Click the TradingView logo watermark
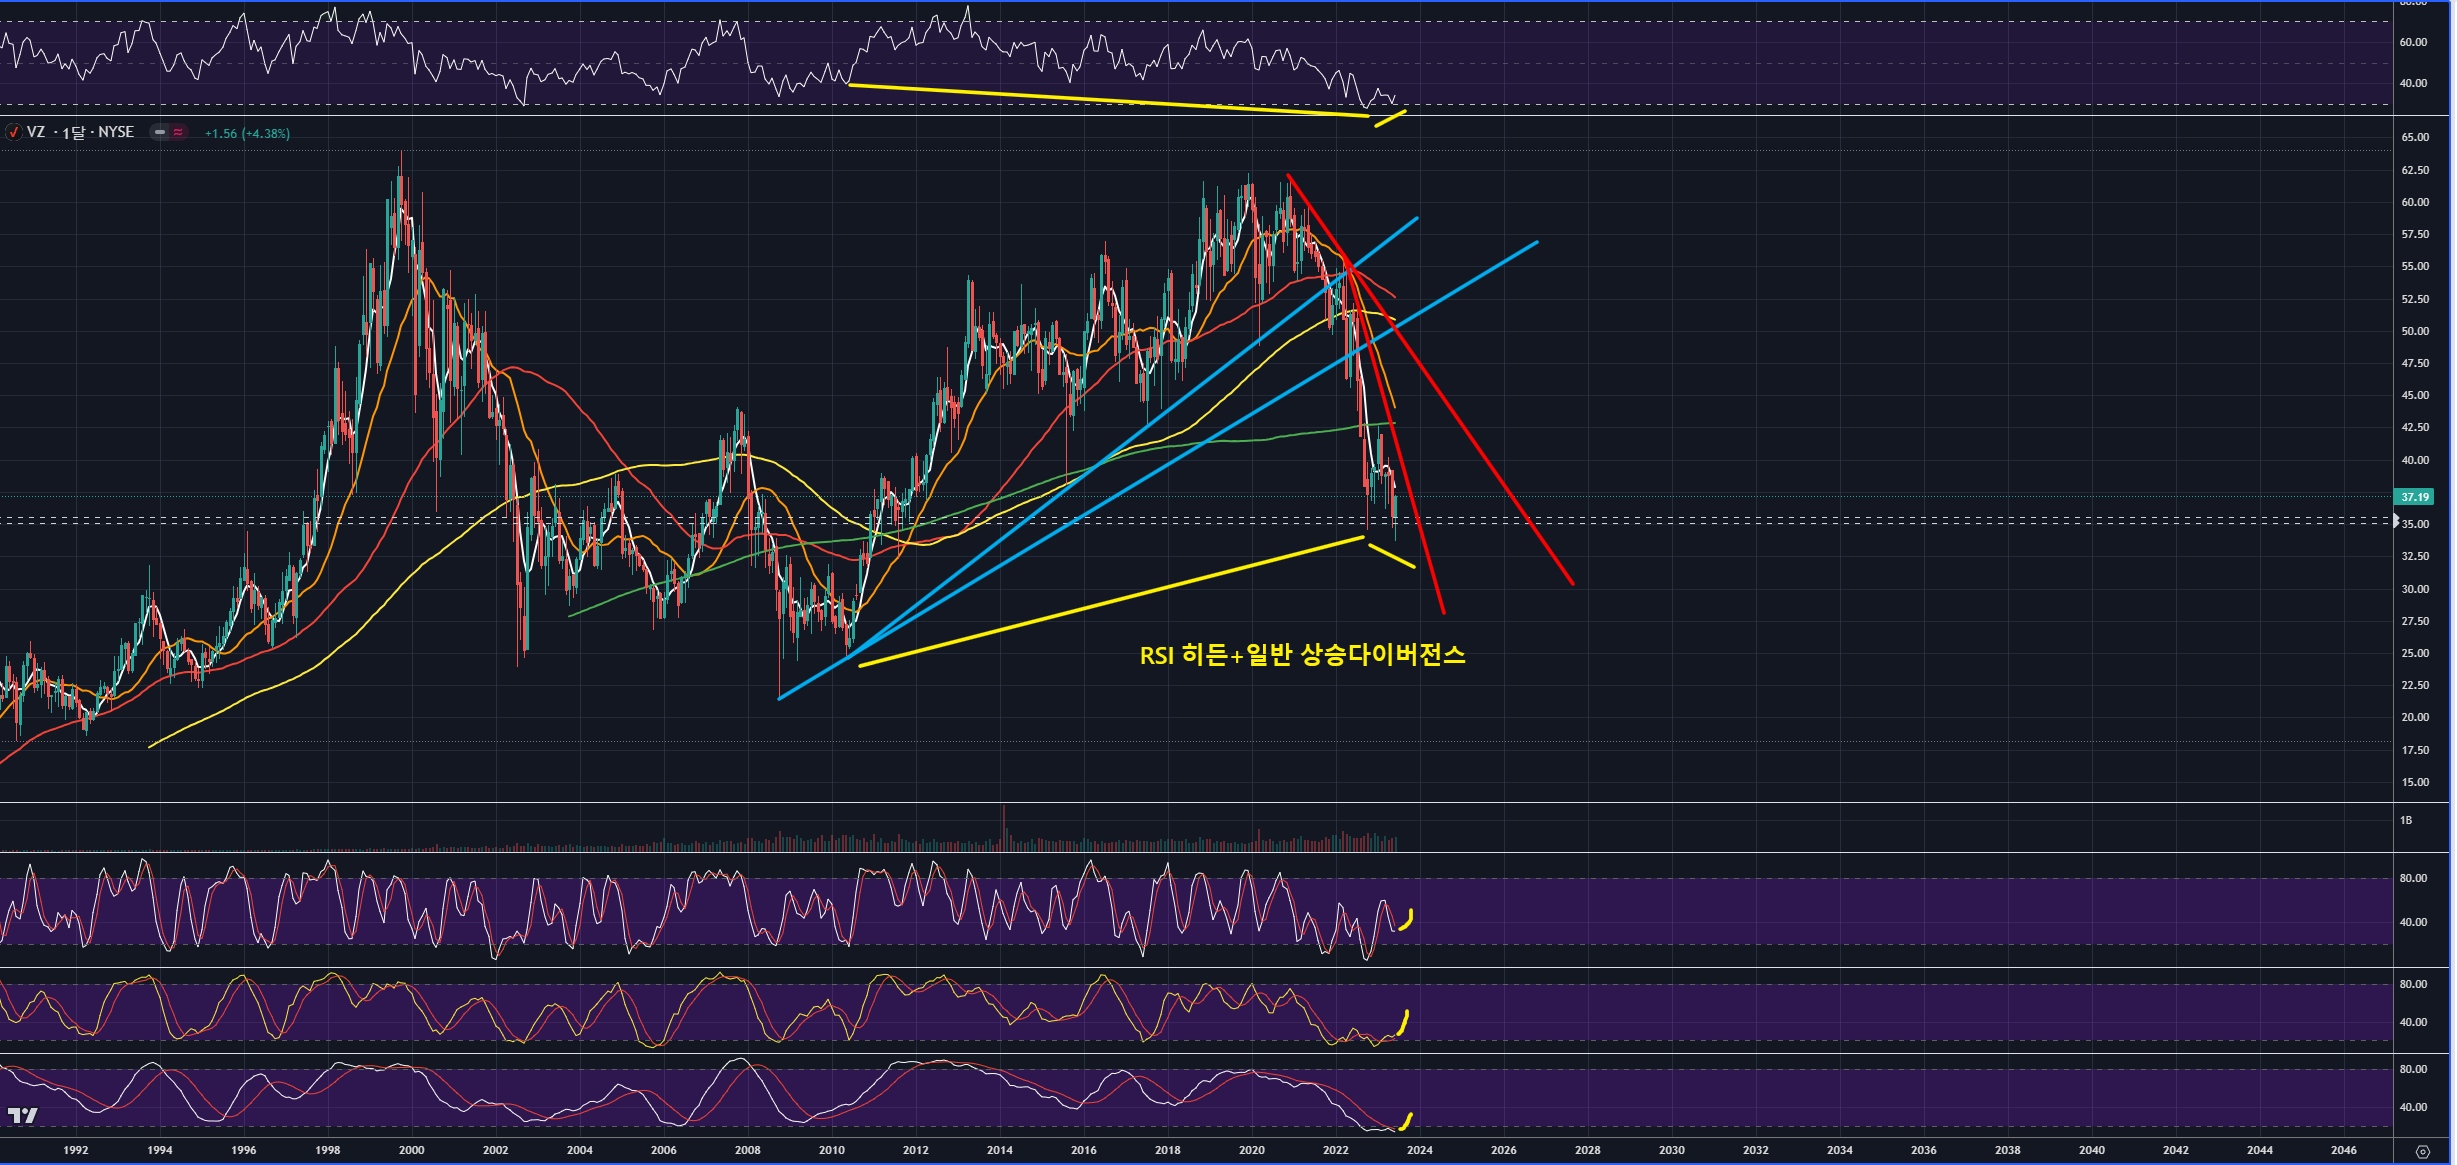This screenshot has height=1165, width=2457. pos(22,1115)
